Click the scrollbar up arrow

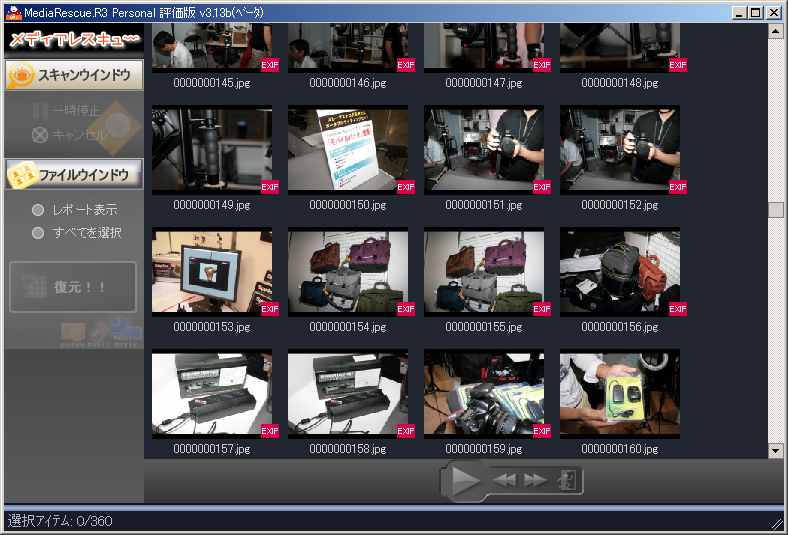(775, 31)
